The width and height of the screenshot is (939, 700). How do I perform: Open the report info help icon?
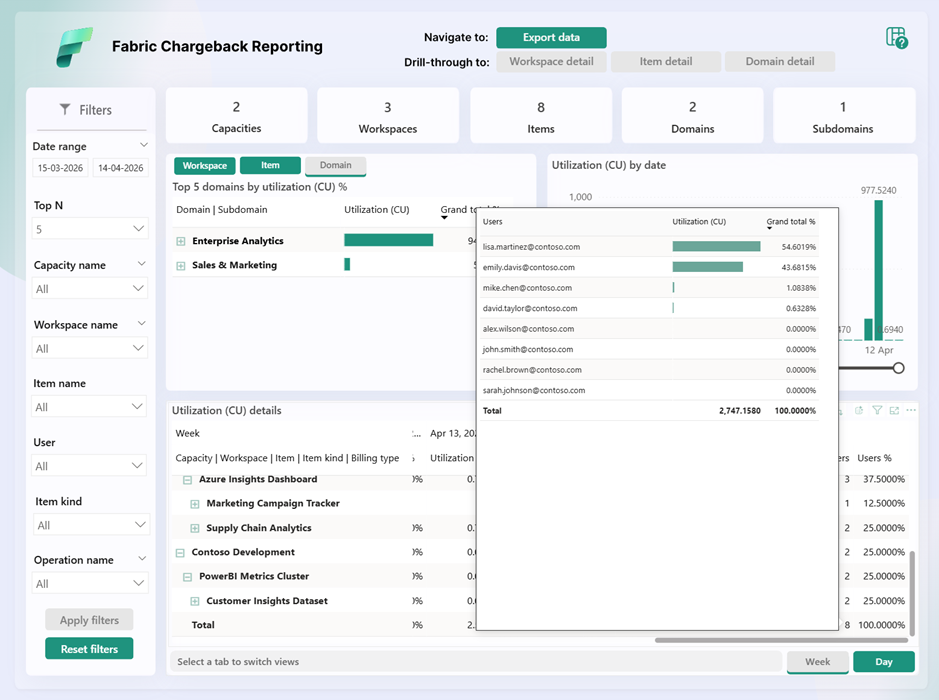(896, 38)
